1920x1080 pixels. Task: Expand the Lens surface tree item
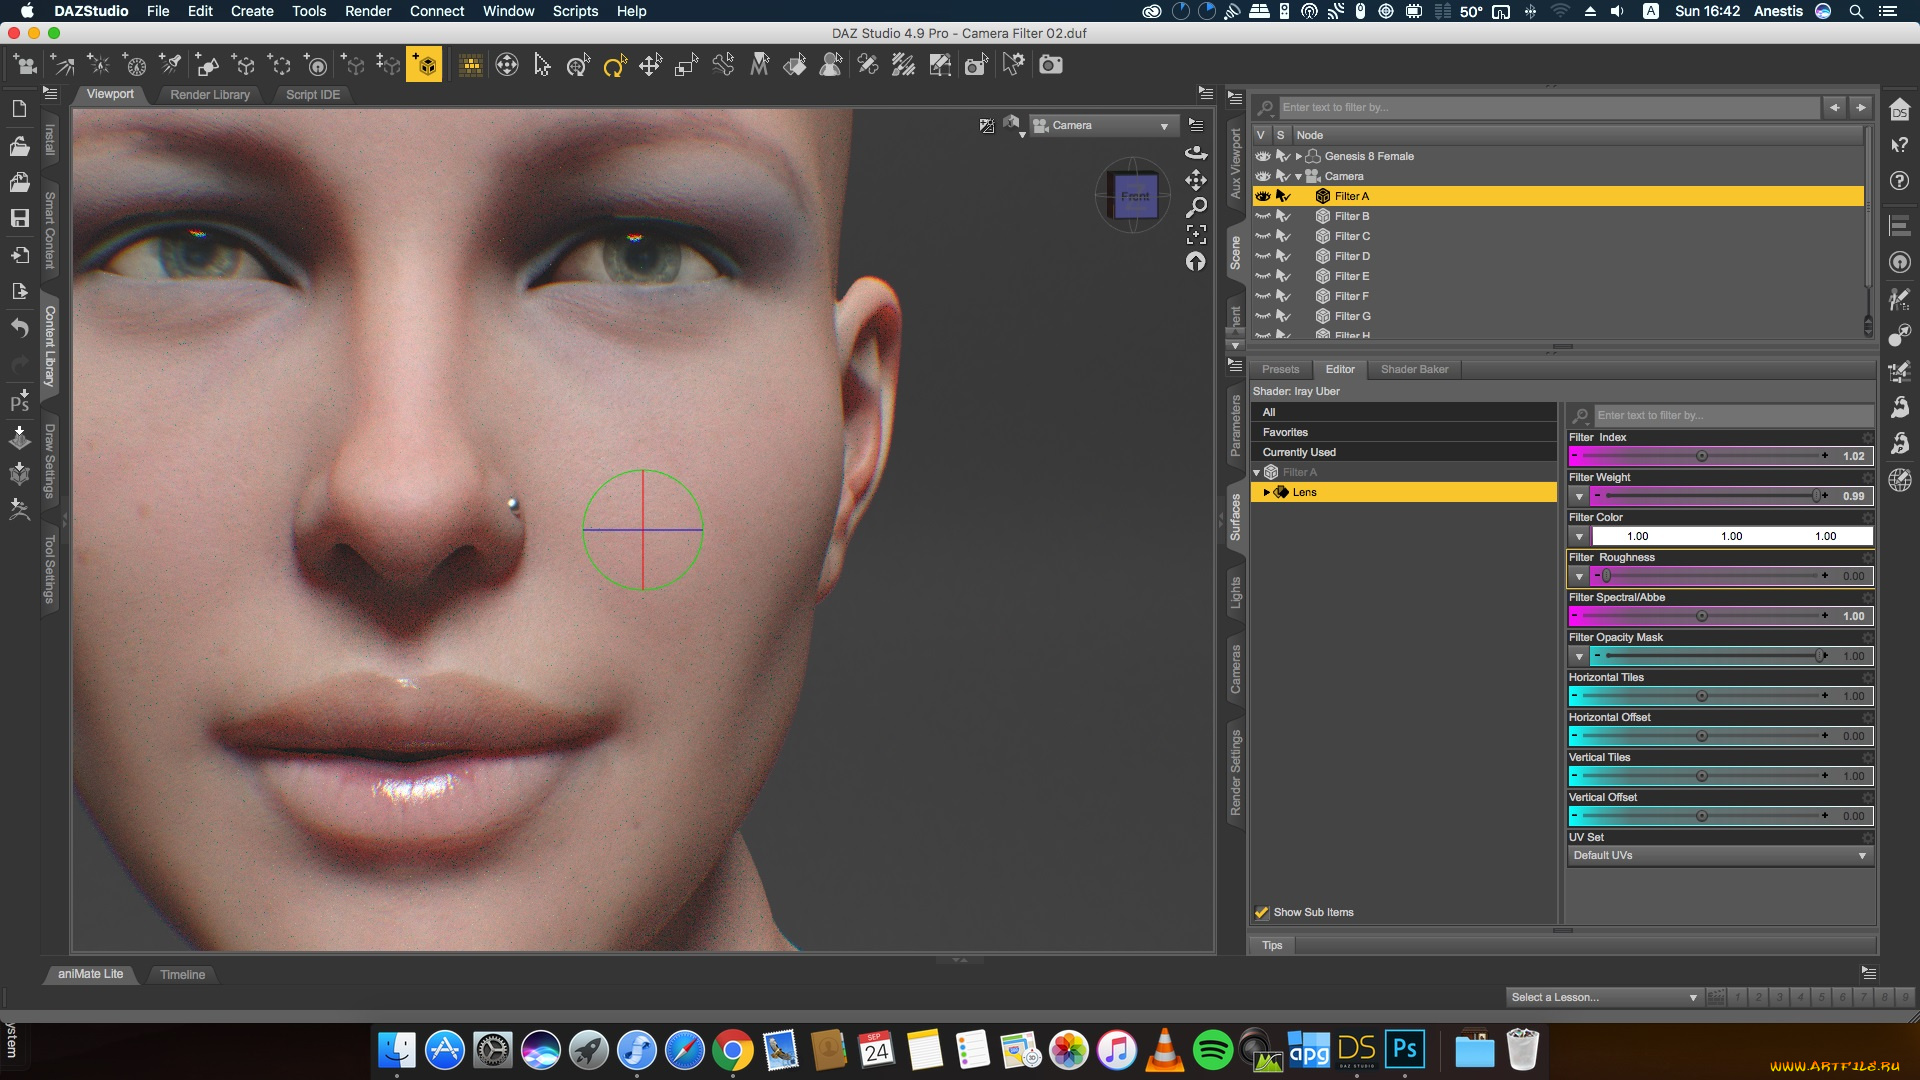point(1266,492)
